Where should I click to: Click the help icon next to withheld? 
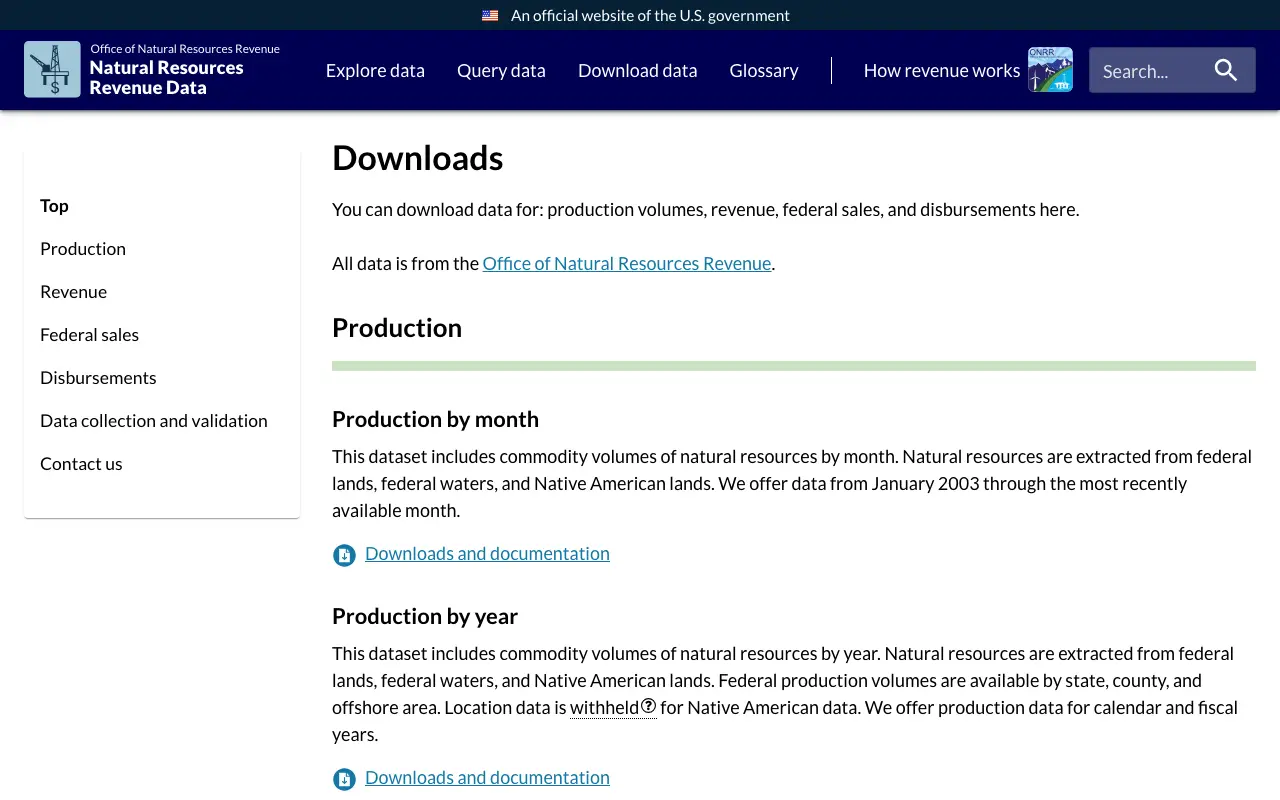coord(648,706)
